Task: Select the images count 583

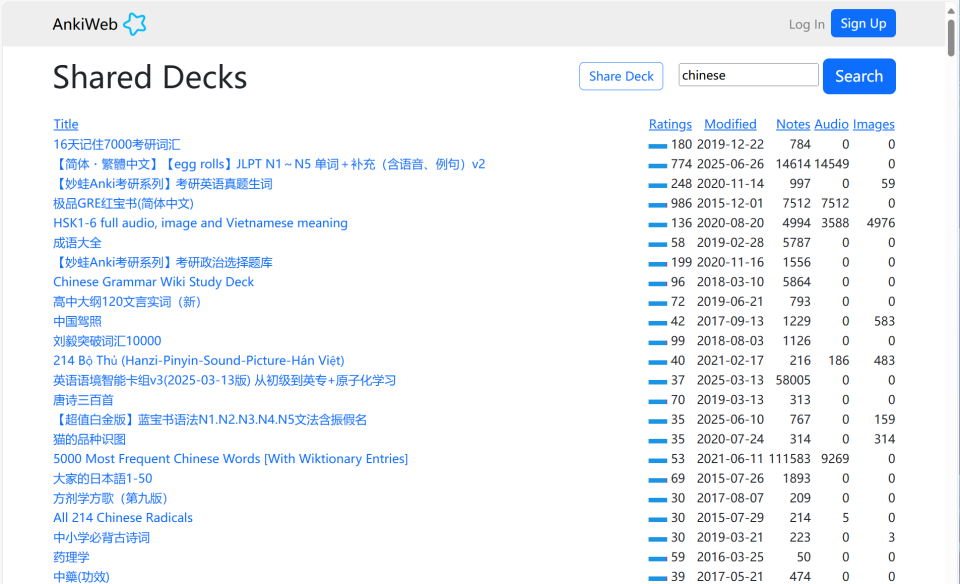Action: coord(884,321)
